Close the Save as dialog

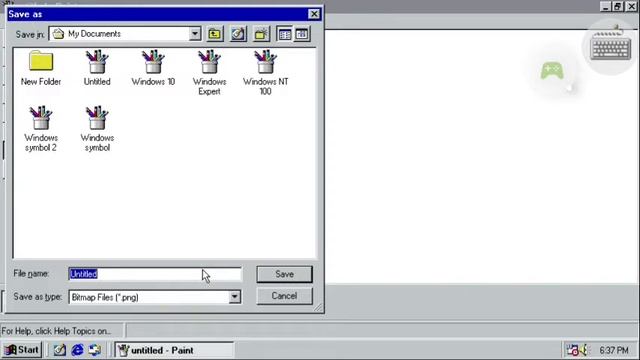point(314,14)
